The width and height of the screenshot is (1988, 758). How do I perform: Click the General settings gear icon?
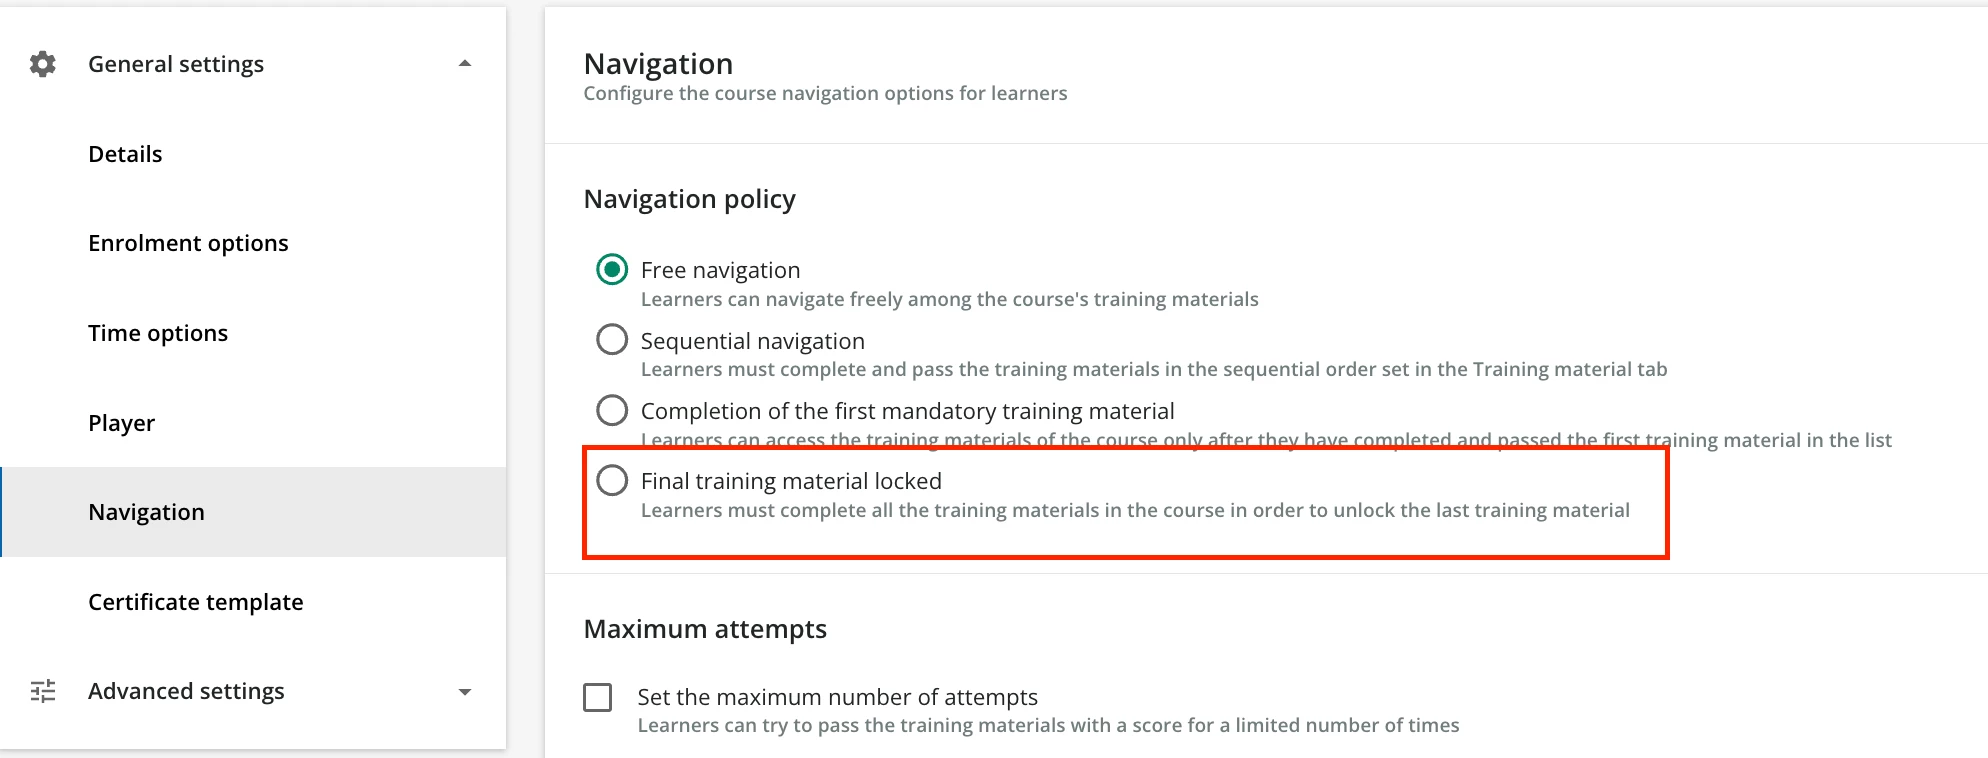(x=42, y=64)
